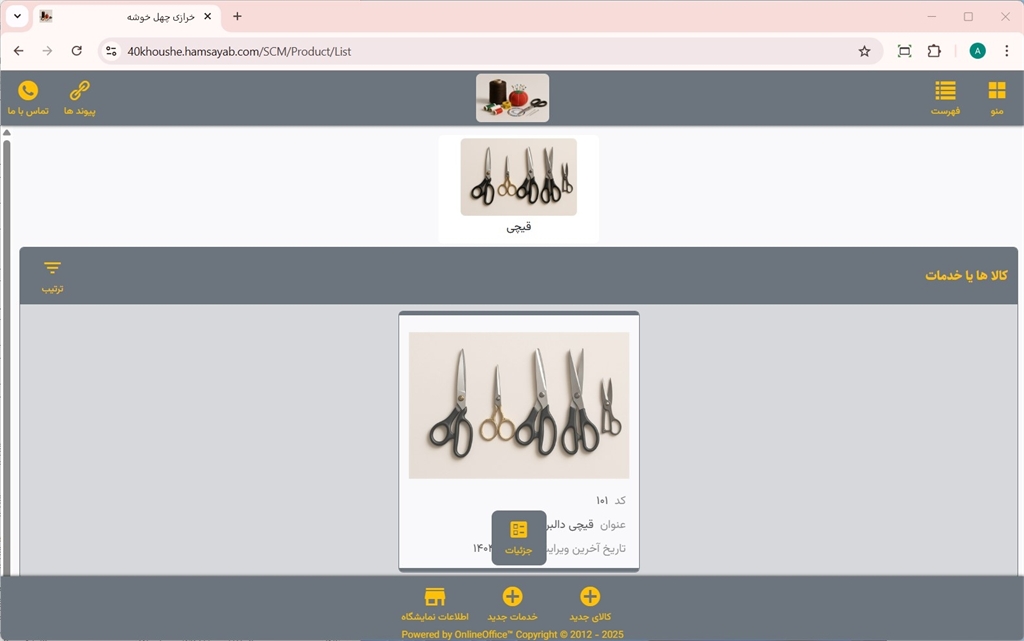Click the browser address bar
Viewport: 1024px width, 641px height.
click(480, 51)
